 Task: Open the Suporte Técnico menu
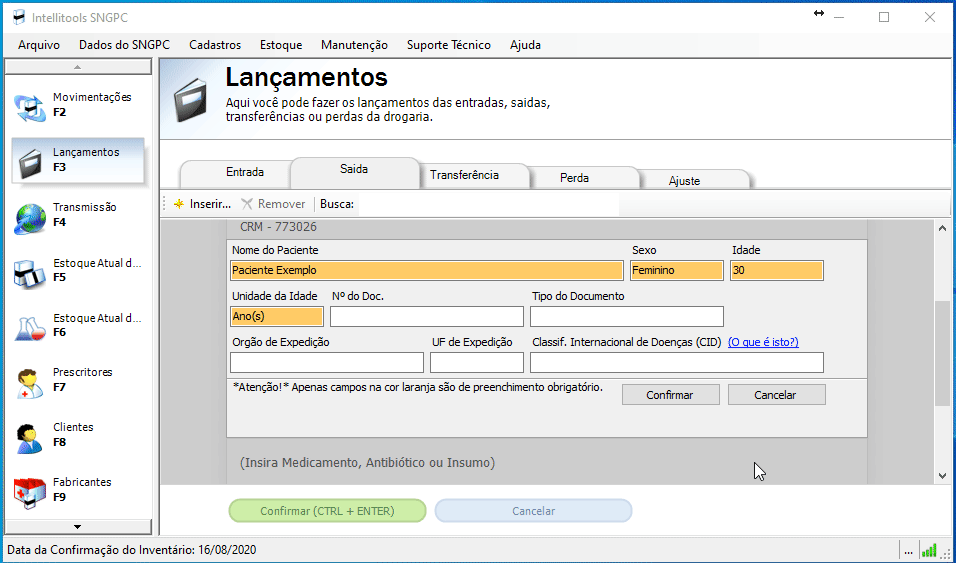pyautogui.click(x=449, y=45)
